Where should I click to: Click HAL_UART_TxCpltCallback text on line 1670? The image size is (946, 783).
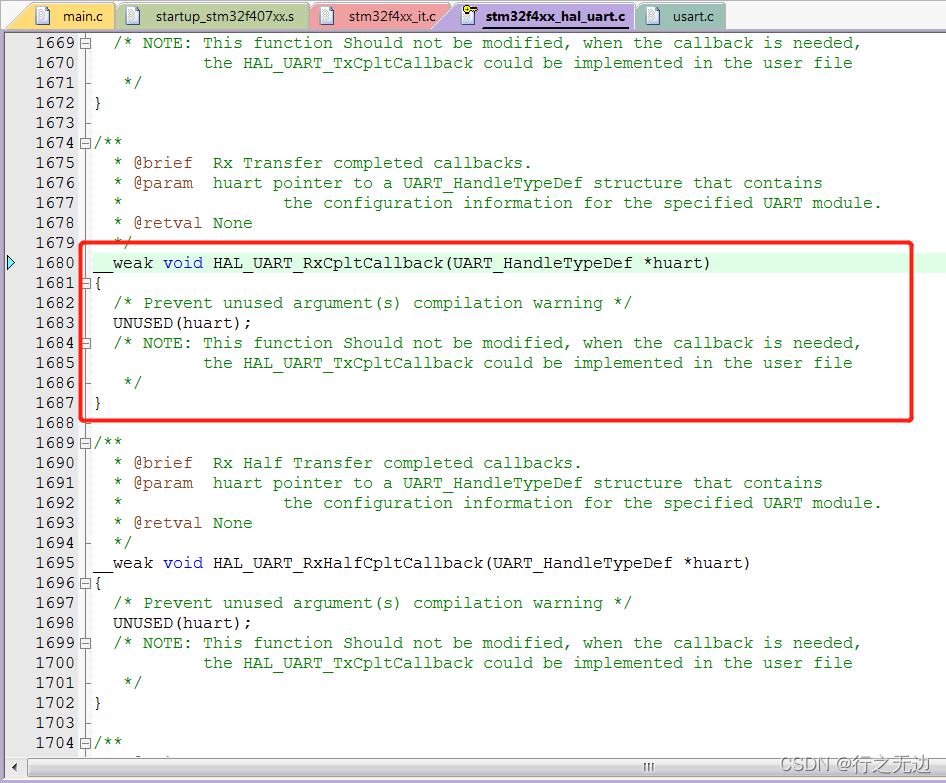358,63
